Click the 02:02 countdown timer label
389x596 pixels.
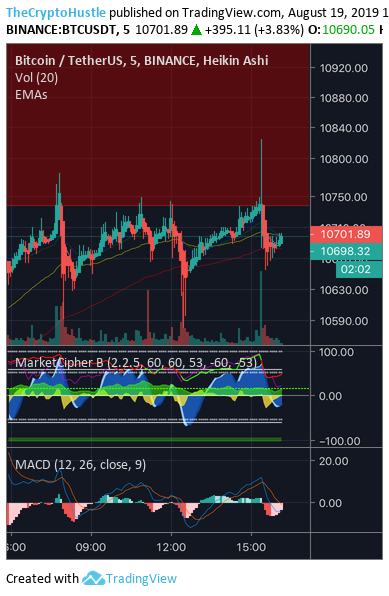(359, 269)
